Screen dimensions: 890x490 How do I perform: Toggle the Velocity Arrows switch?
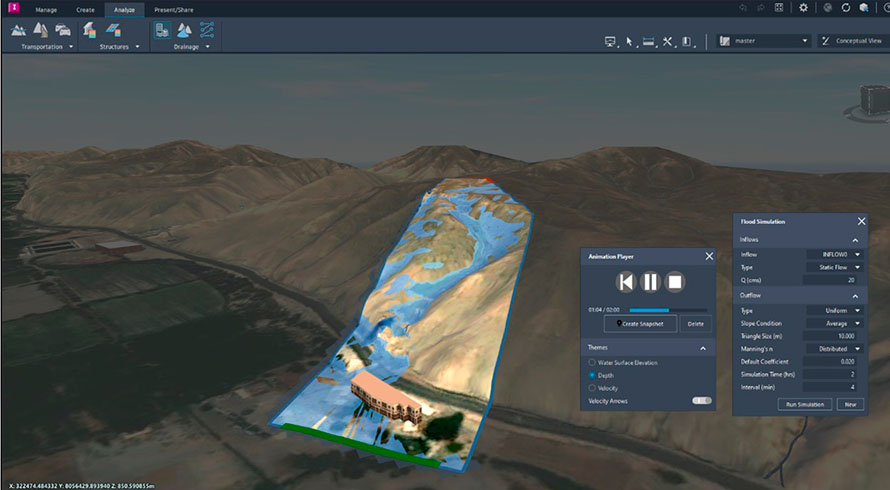pyautogui.click(x=701, y=401)
